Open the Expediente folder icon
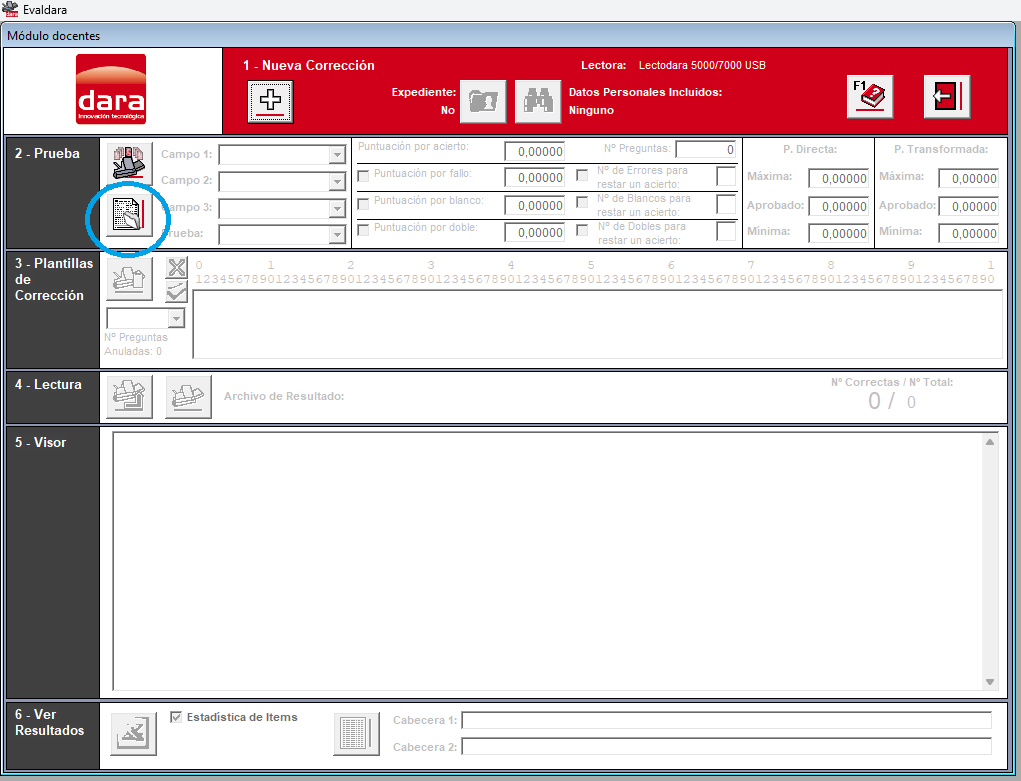This screenshot has width=1021, height=781. click(483, 102)
